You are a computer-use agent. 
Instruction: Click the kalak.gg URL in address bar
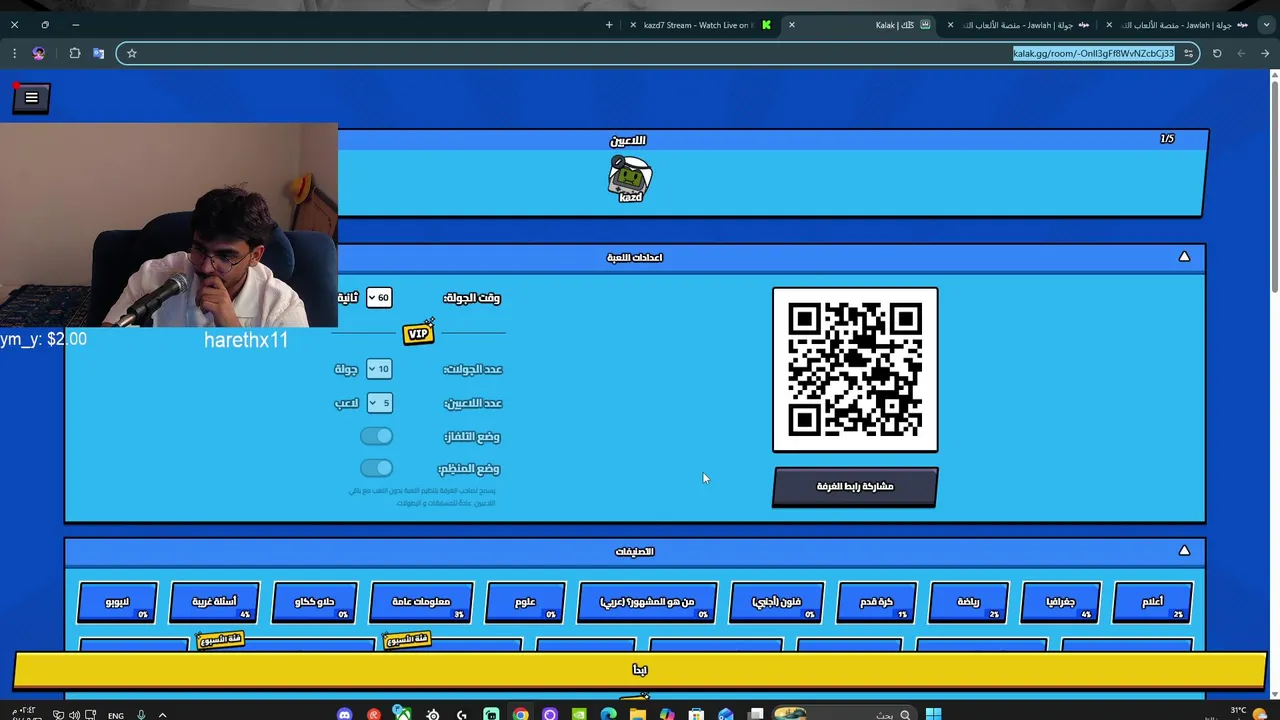coord(1093,54)
